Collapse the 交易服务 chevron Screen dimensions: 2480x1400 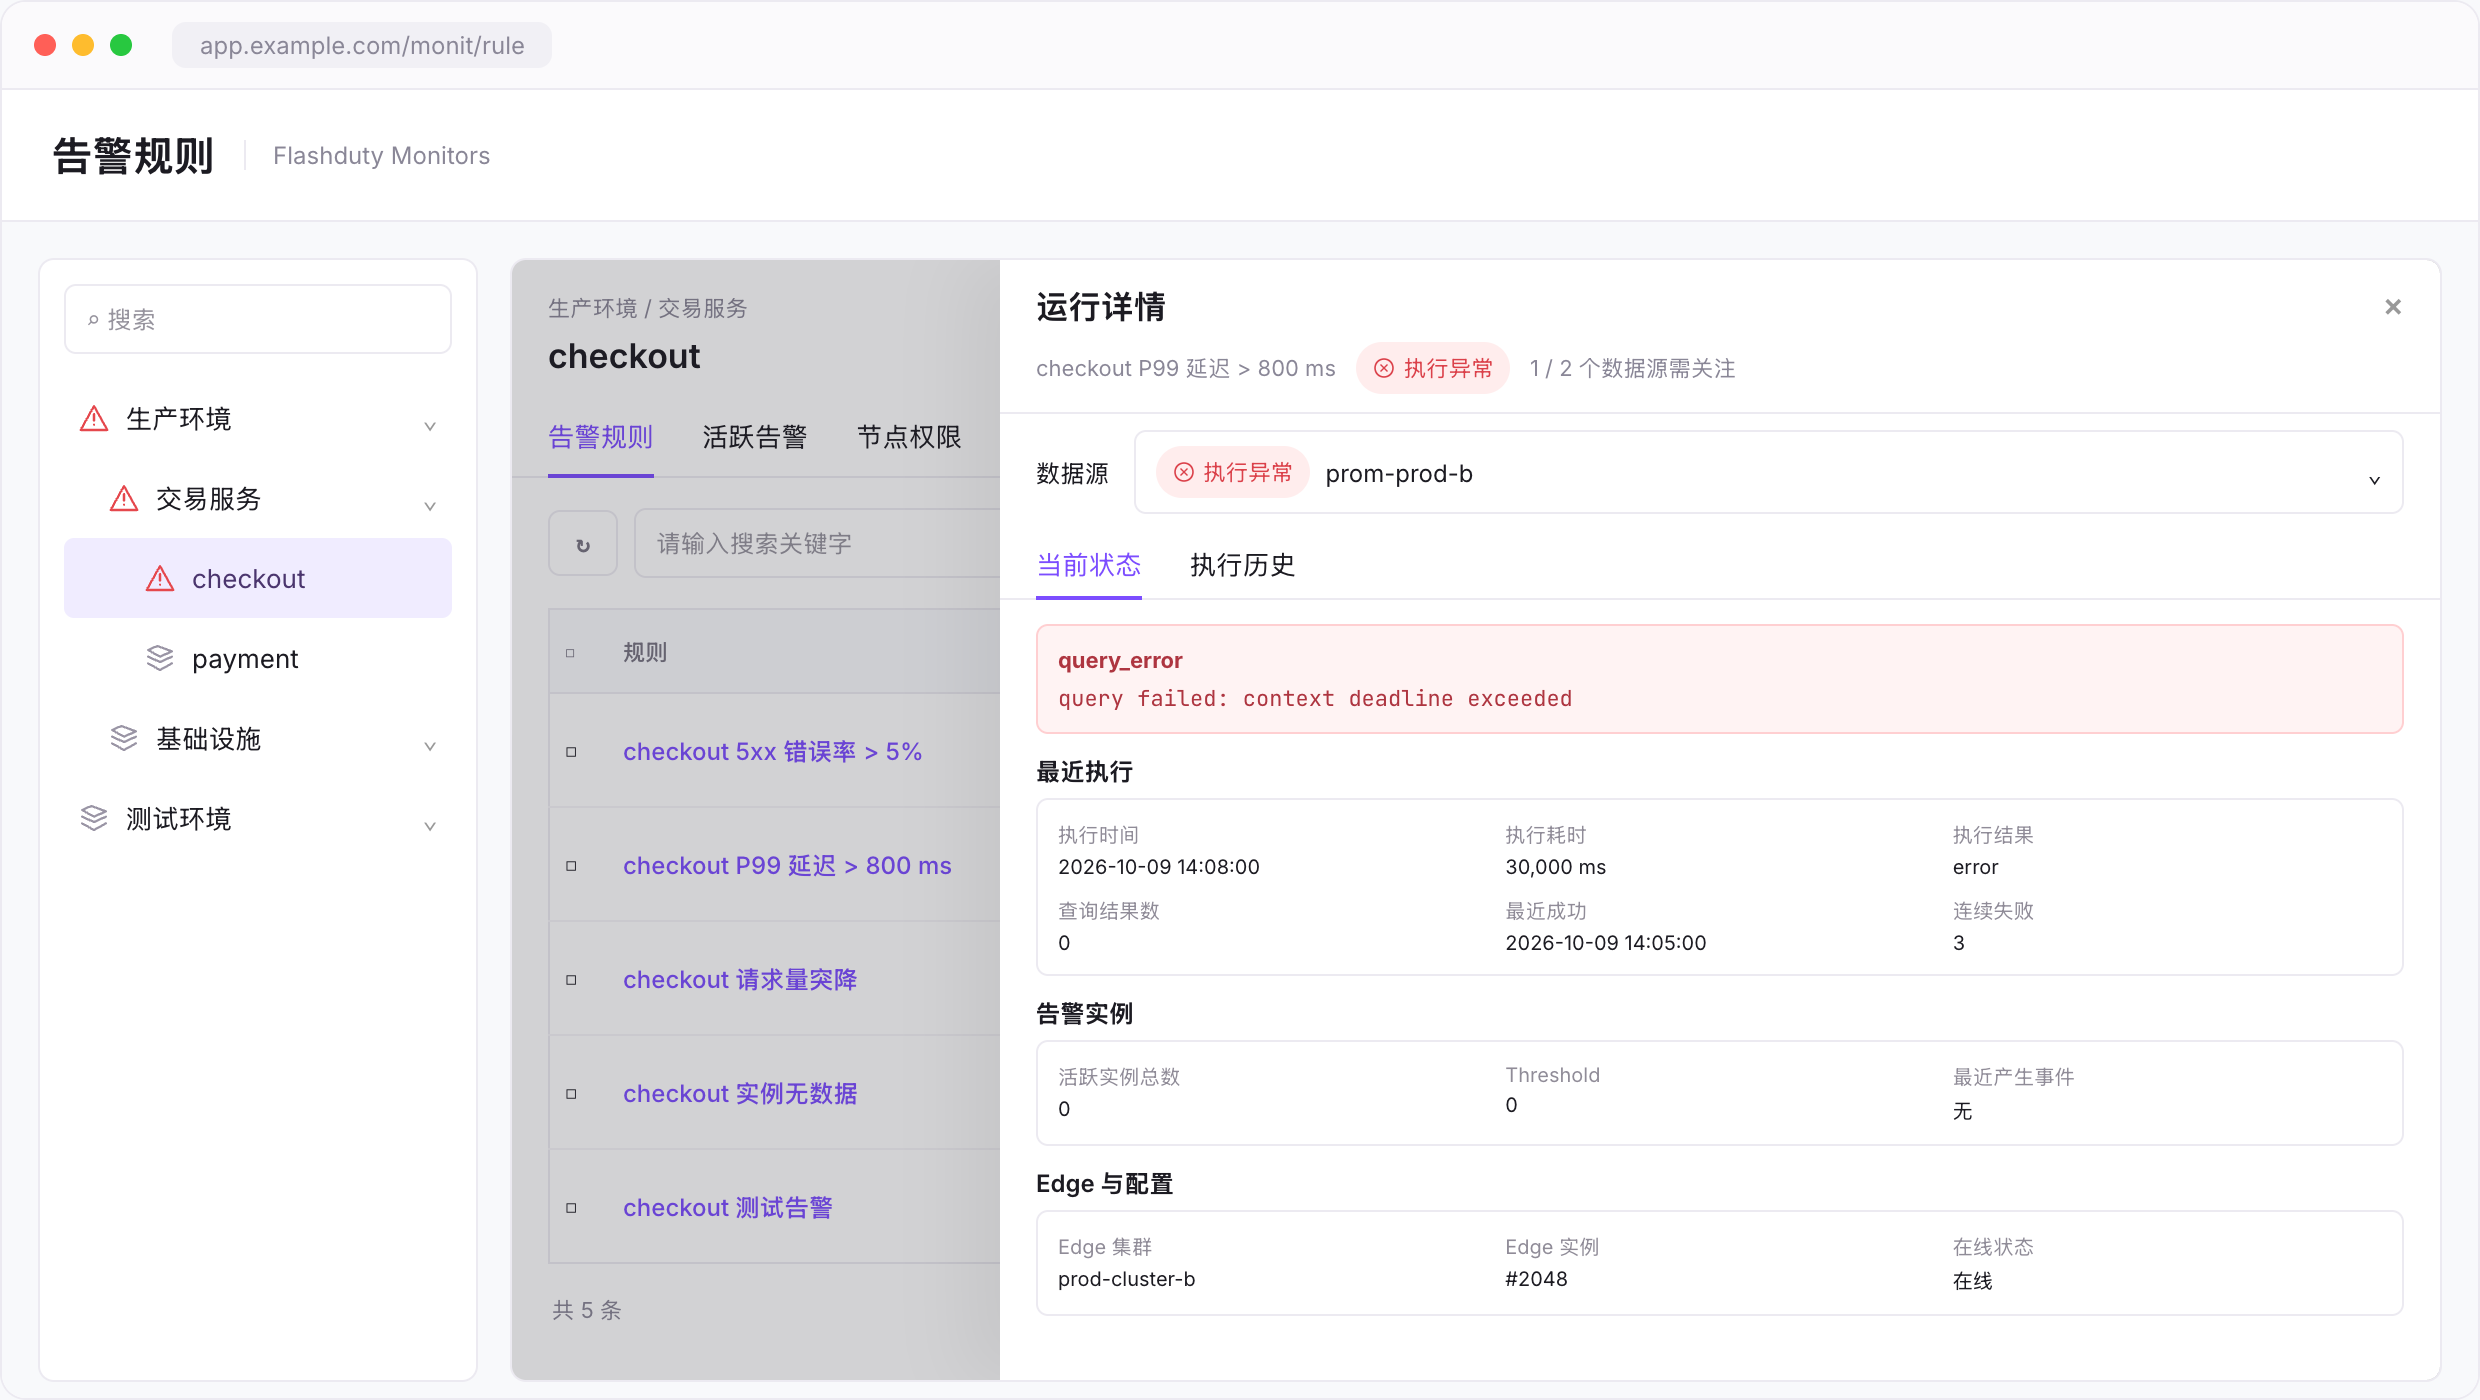(x=430, y=506)
